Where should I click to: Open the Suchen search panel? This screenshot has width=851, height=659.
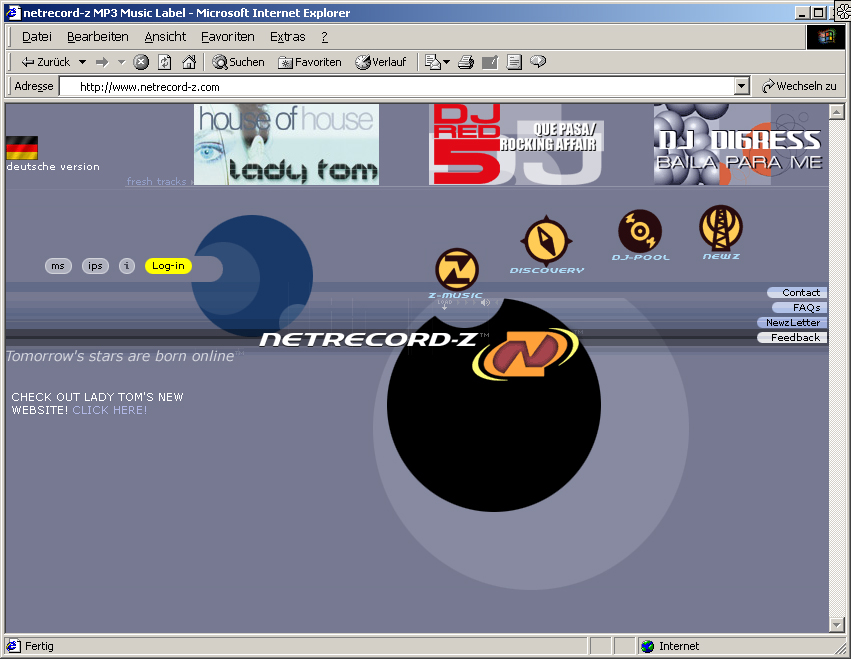click(238, 62)
